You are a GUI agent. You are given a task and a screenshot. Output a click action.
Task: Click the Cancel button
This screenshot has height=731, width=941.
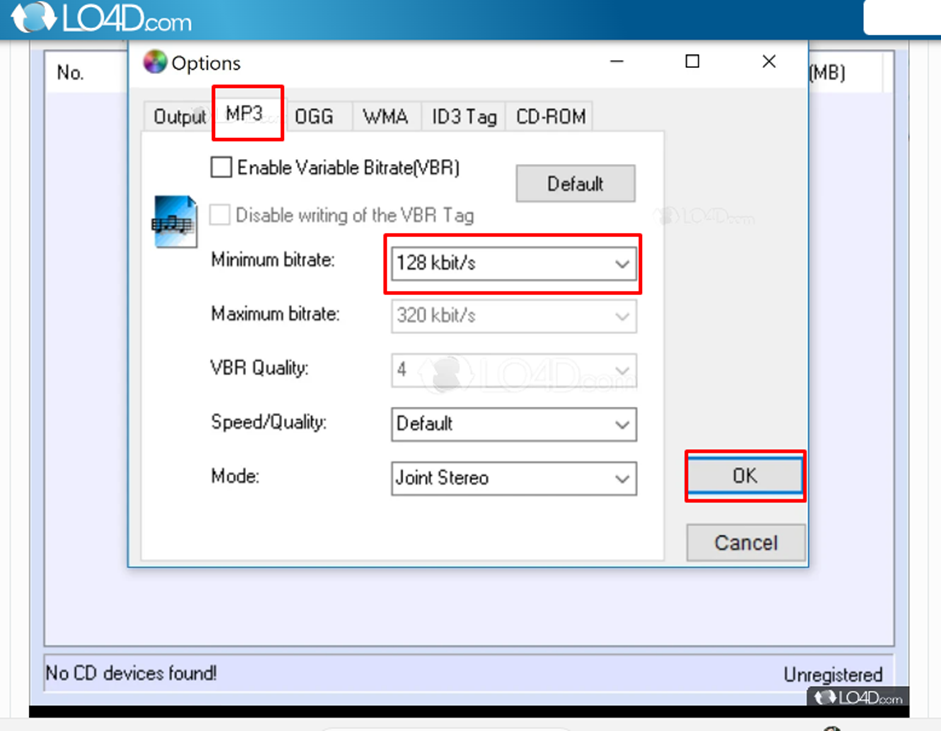[x=745, y=543]
